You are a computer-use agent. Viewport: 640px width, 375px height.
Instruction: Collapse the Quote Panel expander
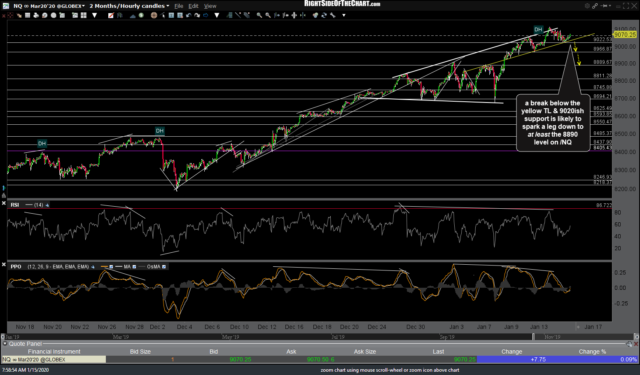(5, 344)
